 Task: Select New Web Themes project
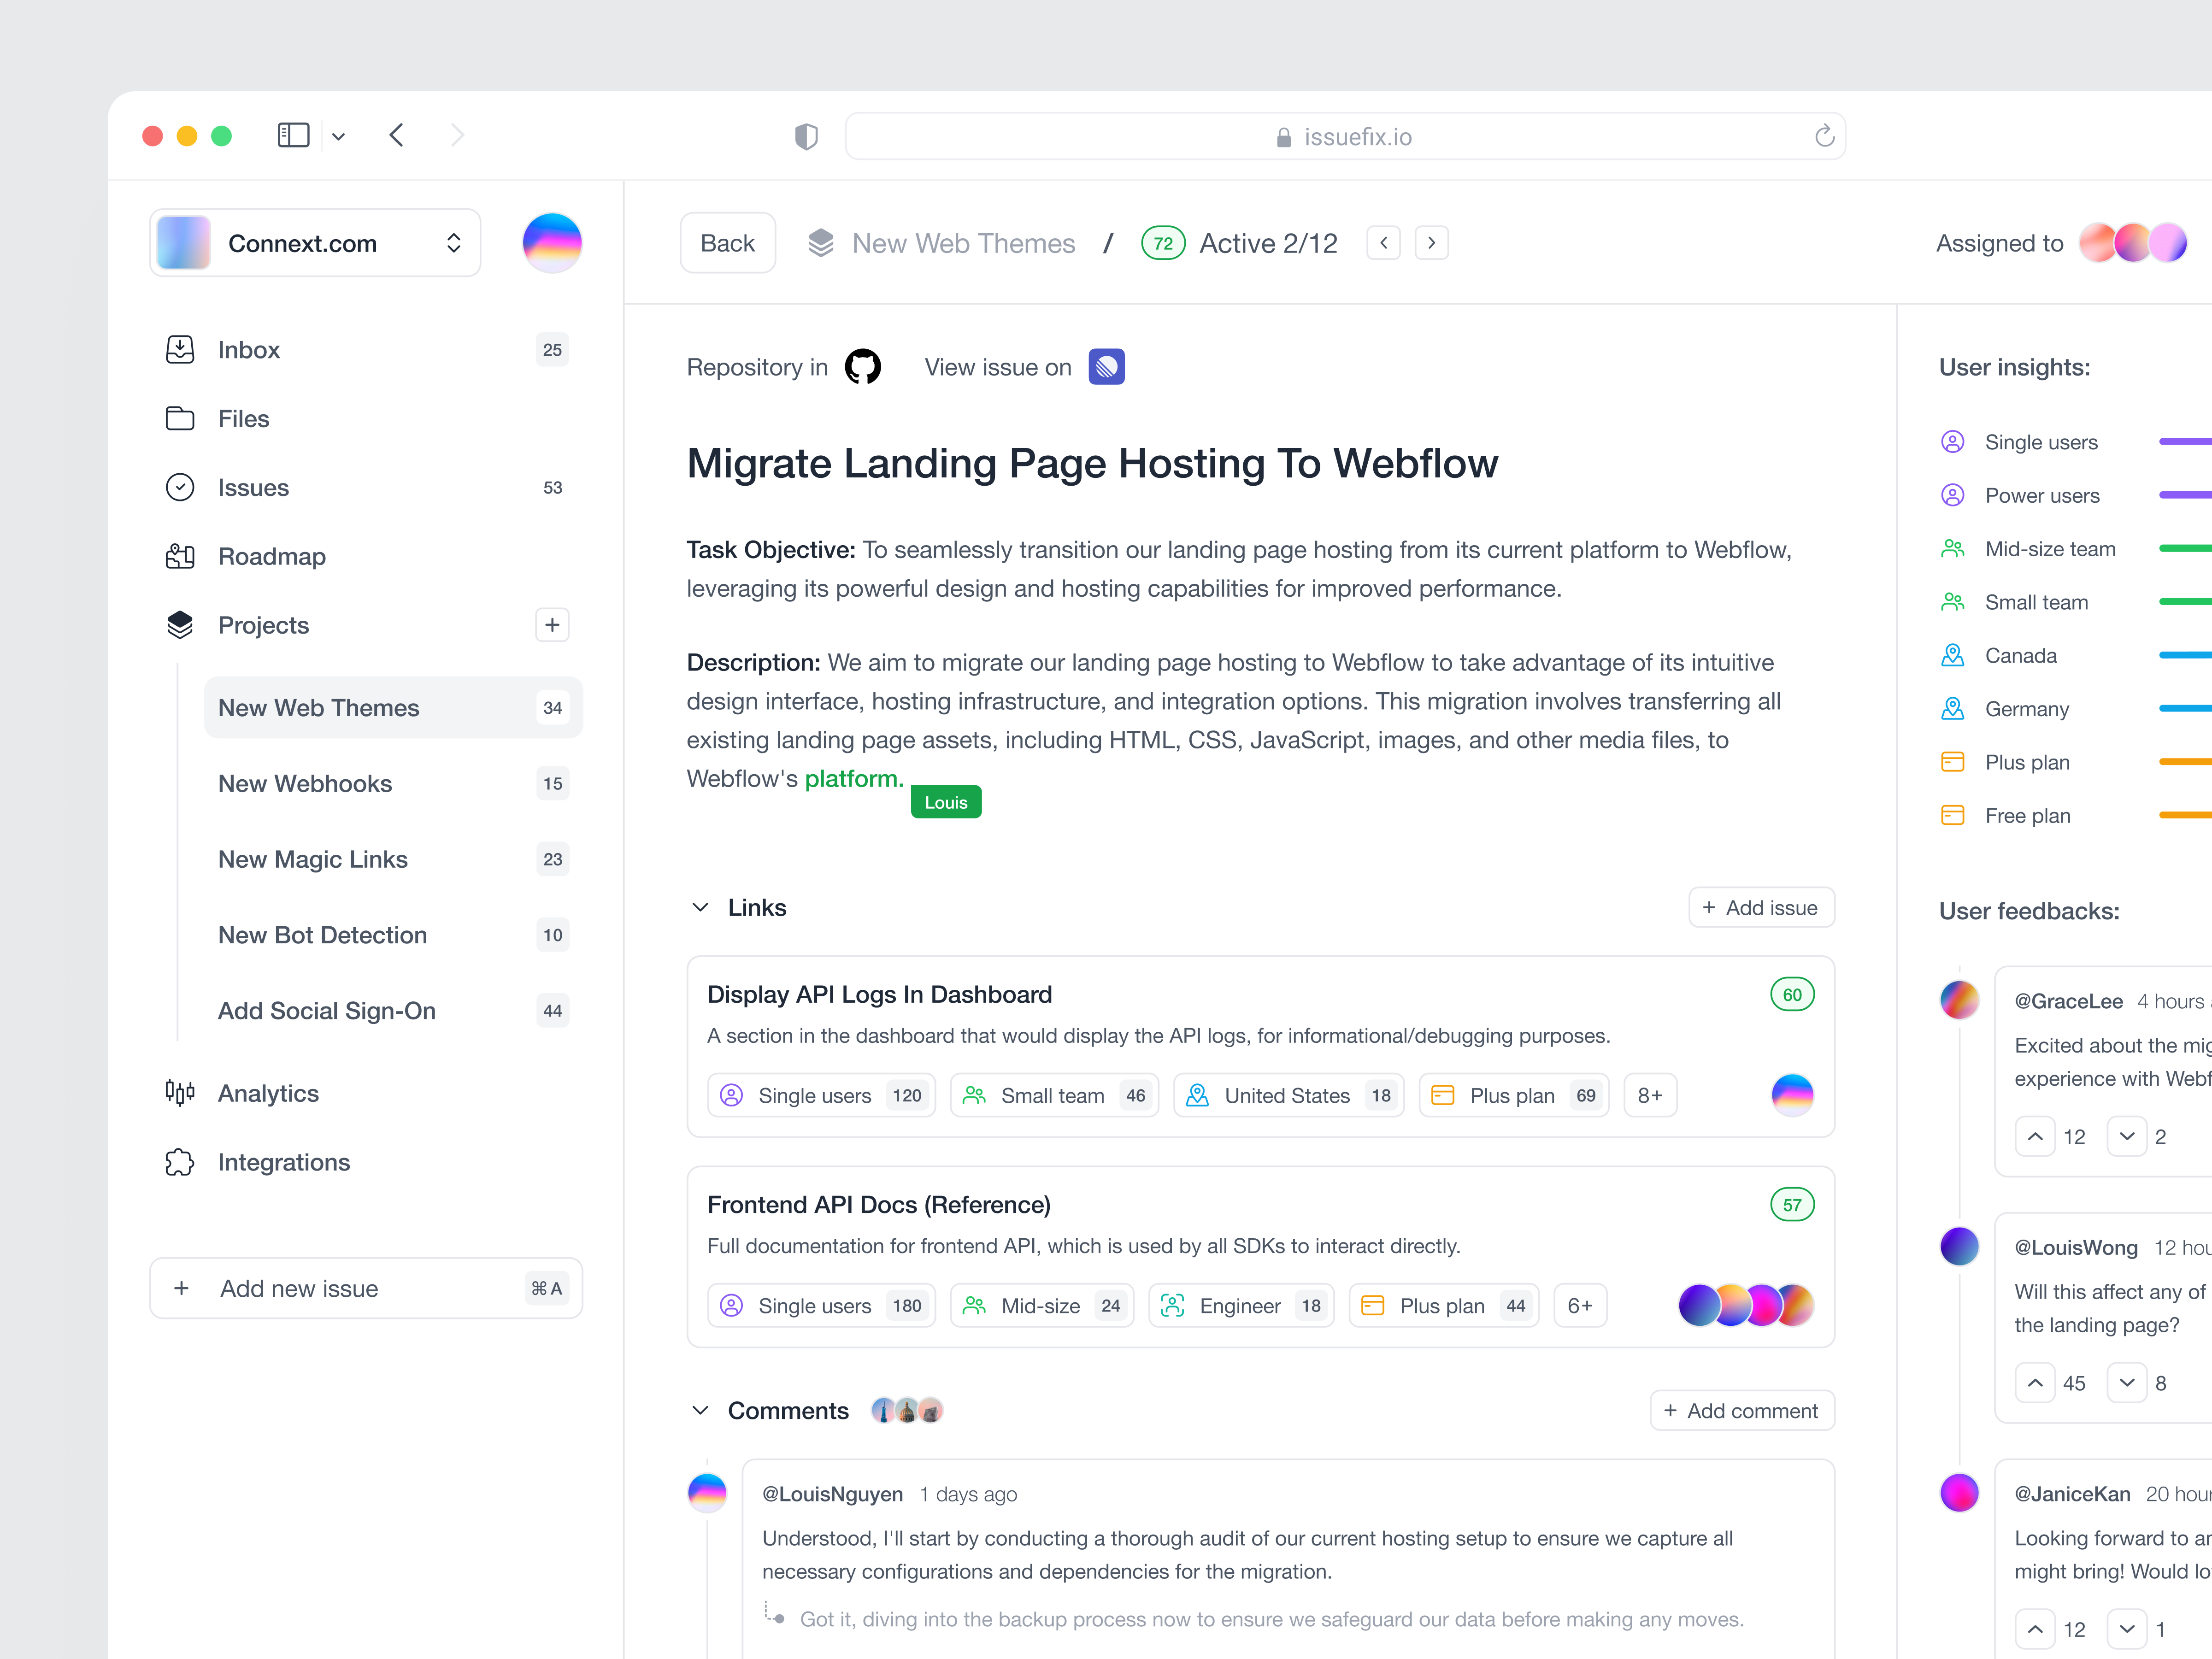click(x=393, y=708)
